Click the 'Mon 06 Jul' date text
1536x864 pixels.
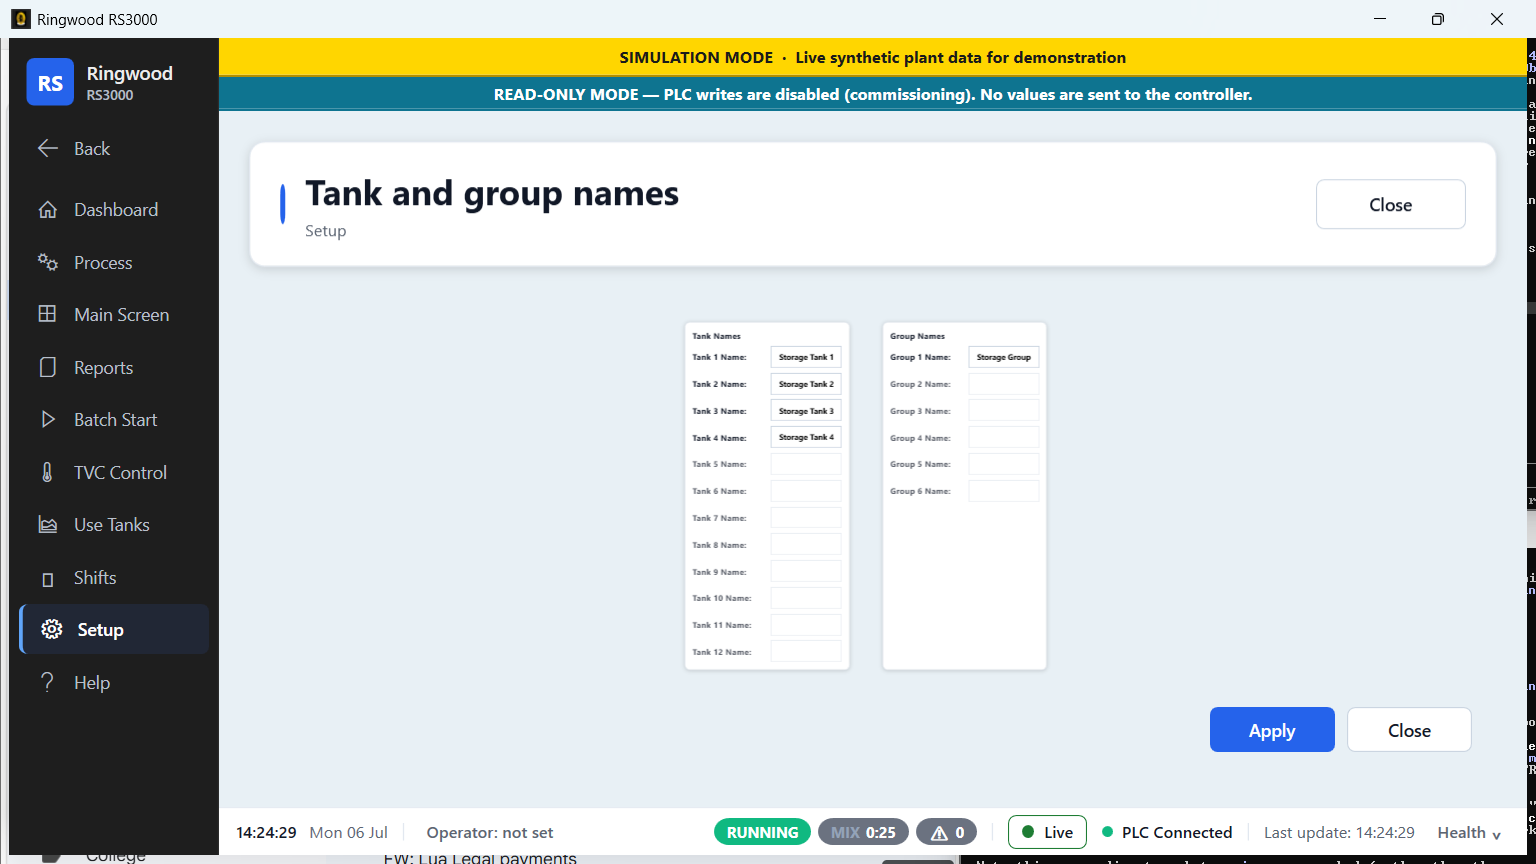(349, 832)
